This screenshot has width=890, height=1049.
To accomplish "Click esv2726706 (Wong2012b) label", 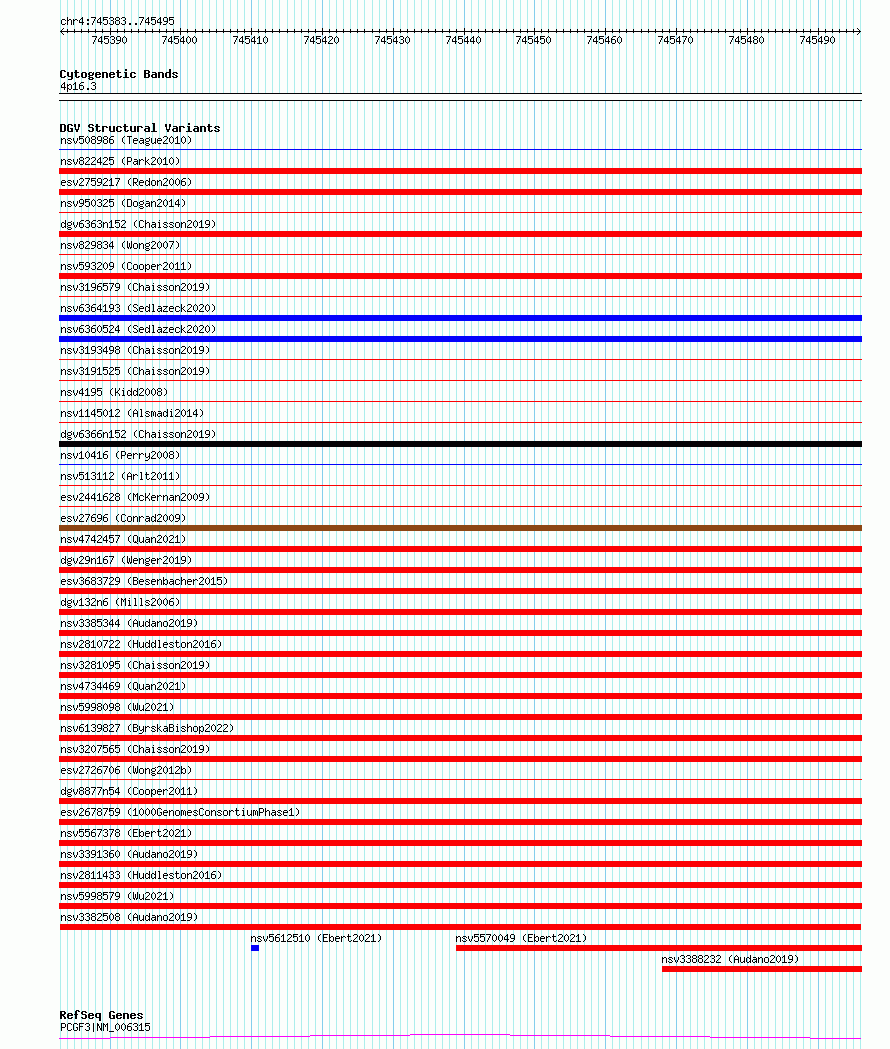I will pyautogui.click(x=126, y=770).
